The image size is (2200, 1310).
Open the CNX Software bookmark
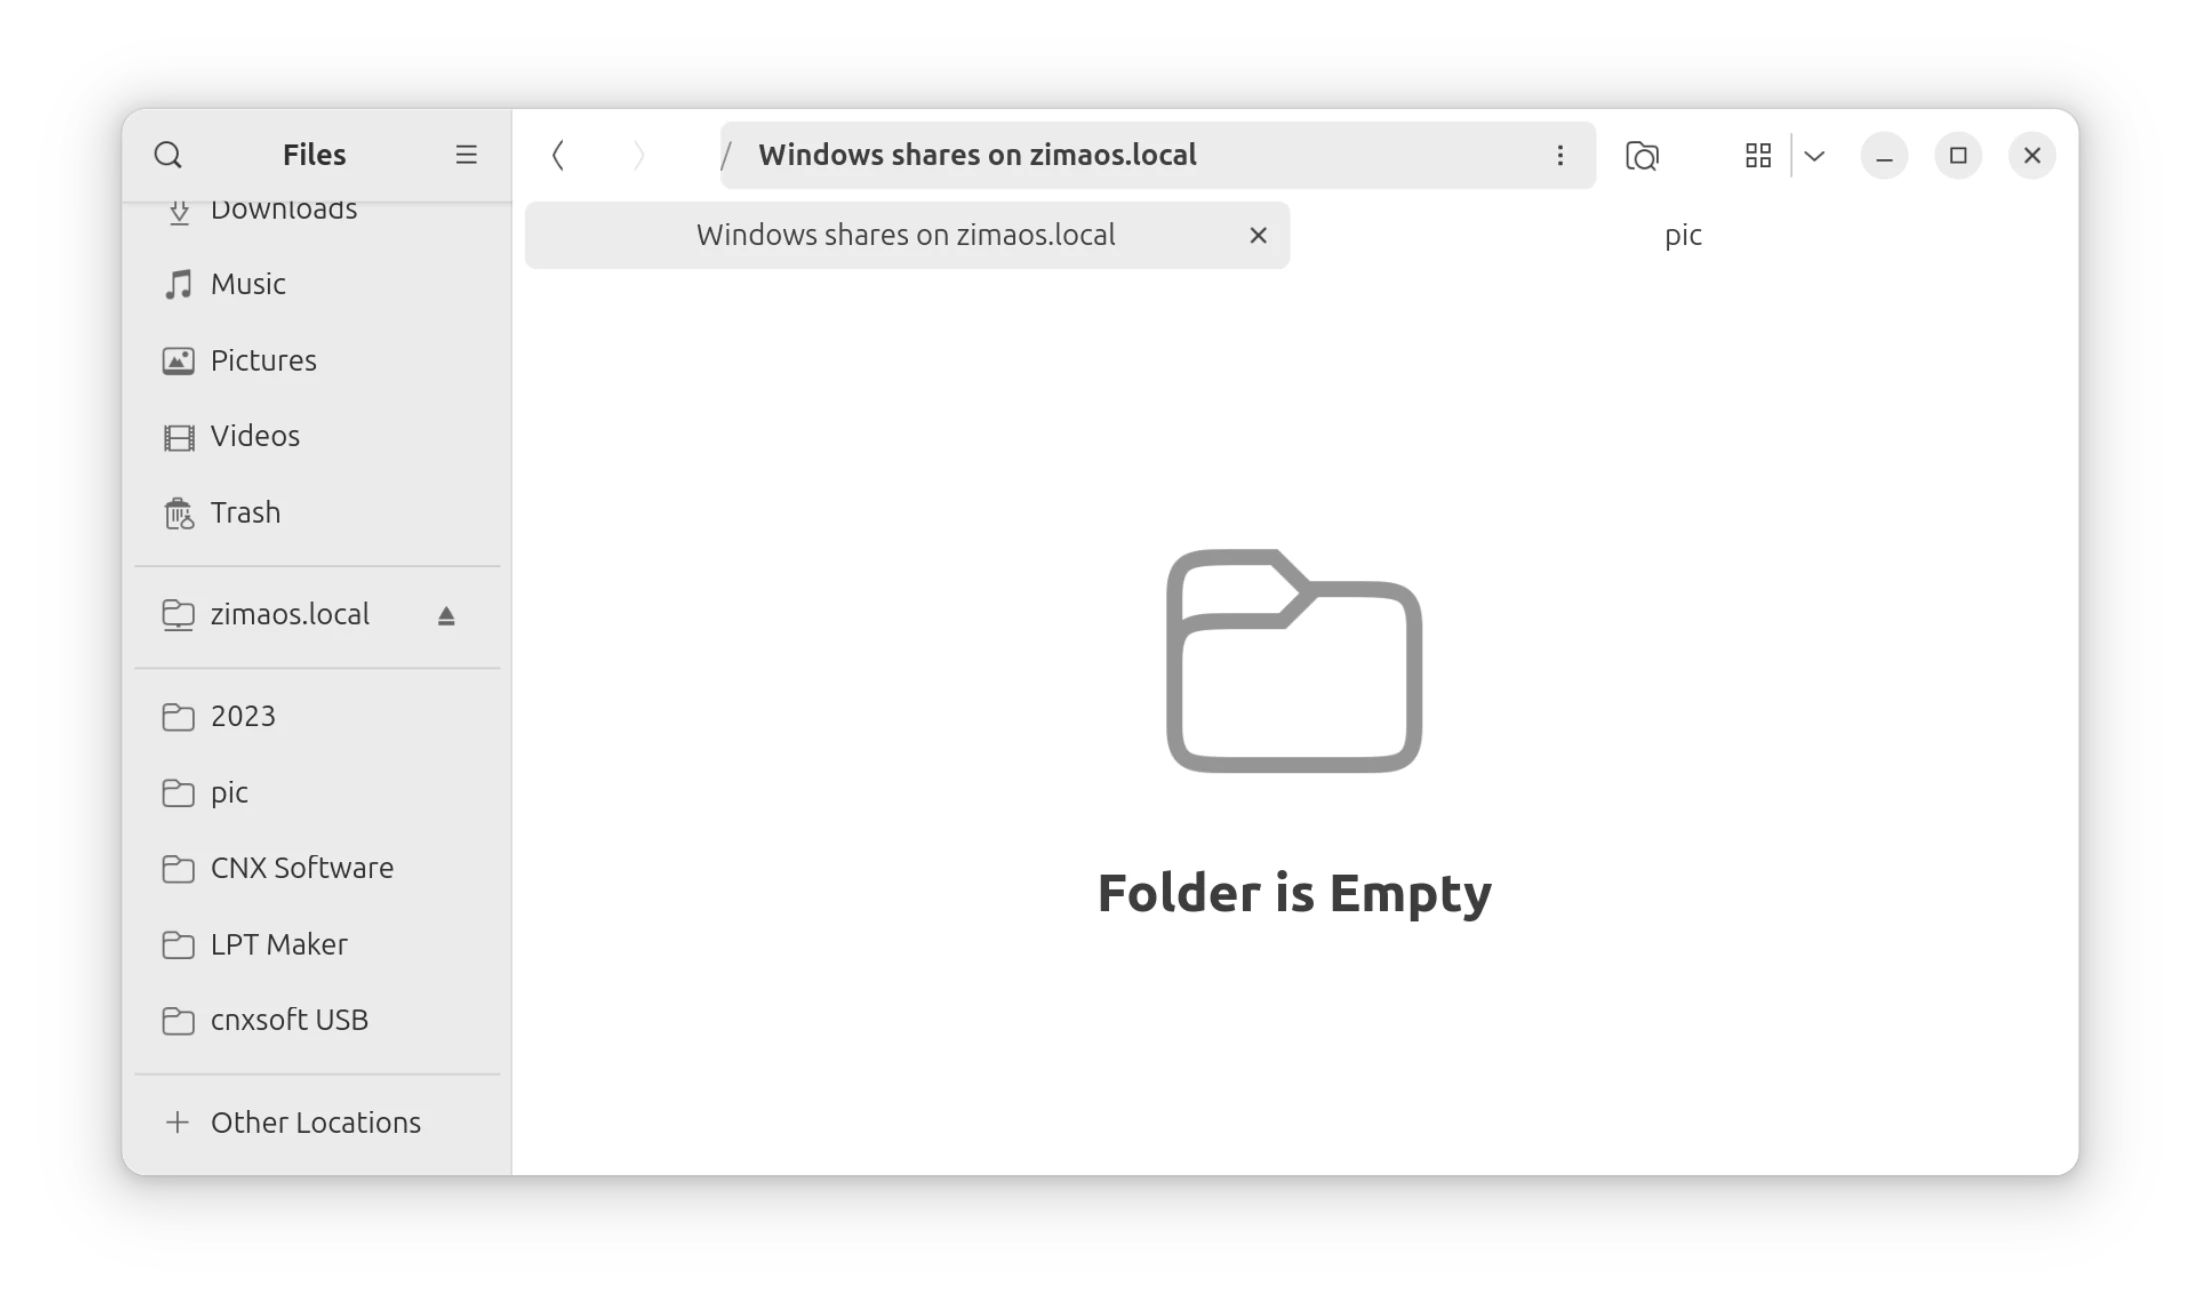click(317, 868)
